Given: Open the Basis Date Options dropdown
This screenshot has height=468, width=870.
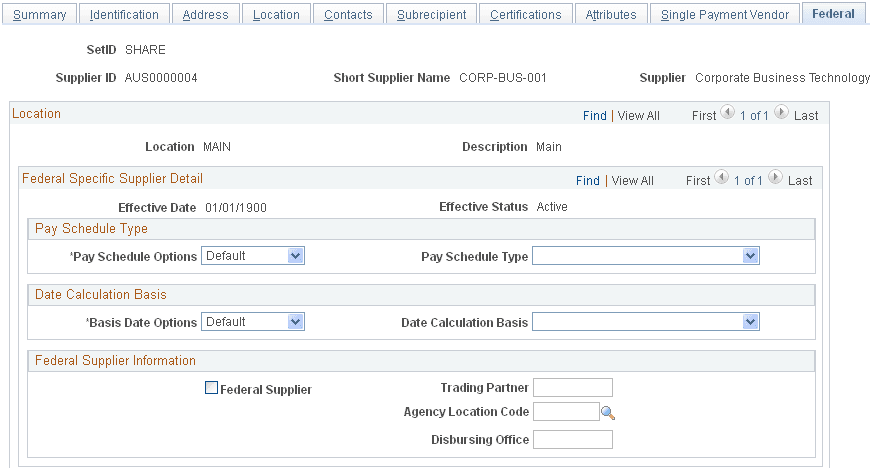Looking at the screenshot, I should 252,322.
